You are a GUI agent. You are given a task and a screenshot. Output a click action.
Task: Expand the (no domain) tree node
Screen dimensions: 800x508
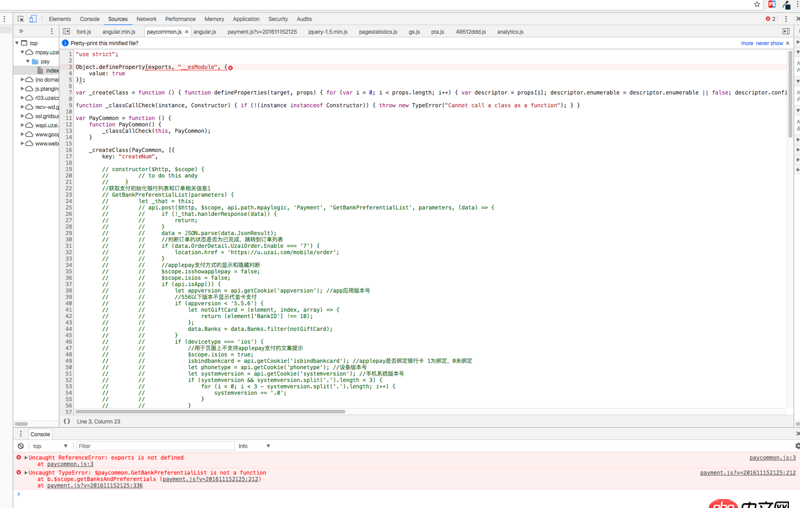[x=22, y=80]
